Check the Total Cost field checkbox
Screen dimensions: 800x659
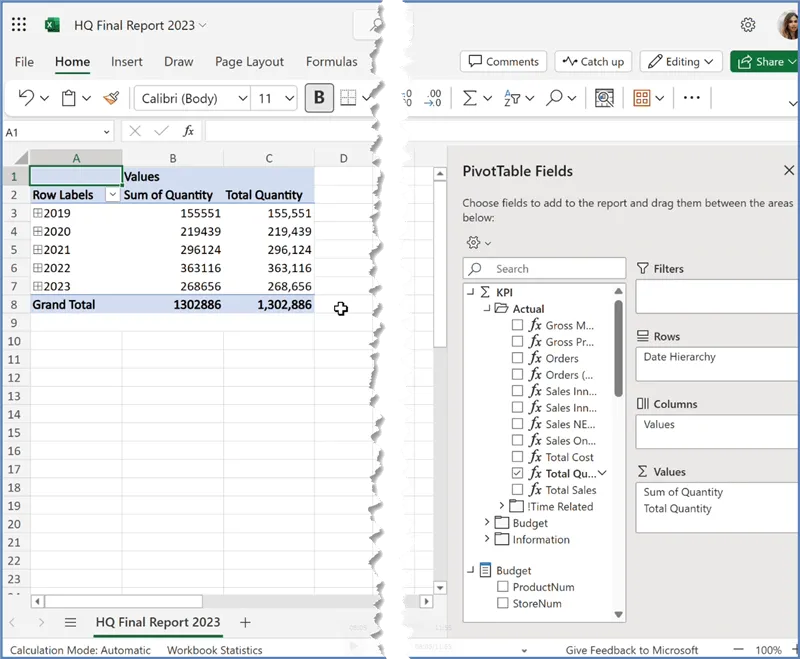pyautogui.click(x=517, y=457)
